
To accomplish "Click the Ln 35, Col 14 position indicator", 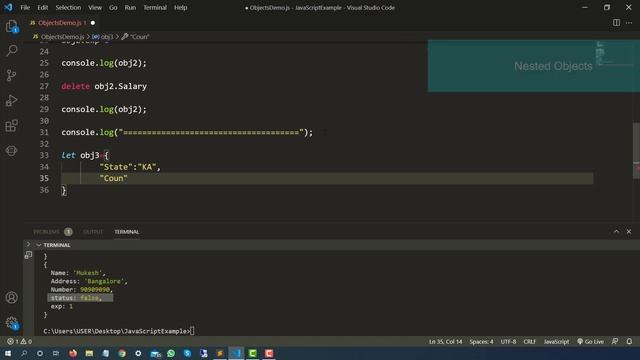I will point(445,342).
